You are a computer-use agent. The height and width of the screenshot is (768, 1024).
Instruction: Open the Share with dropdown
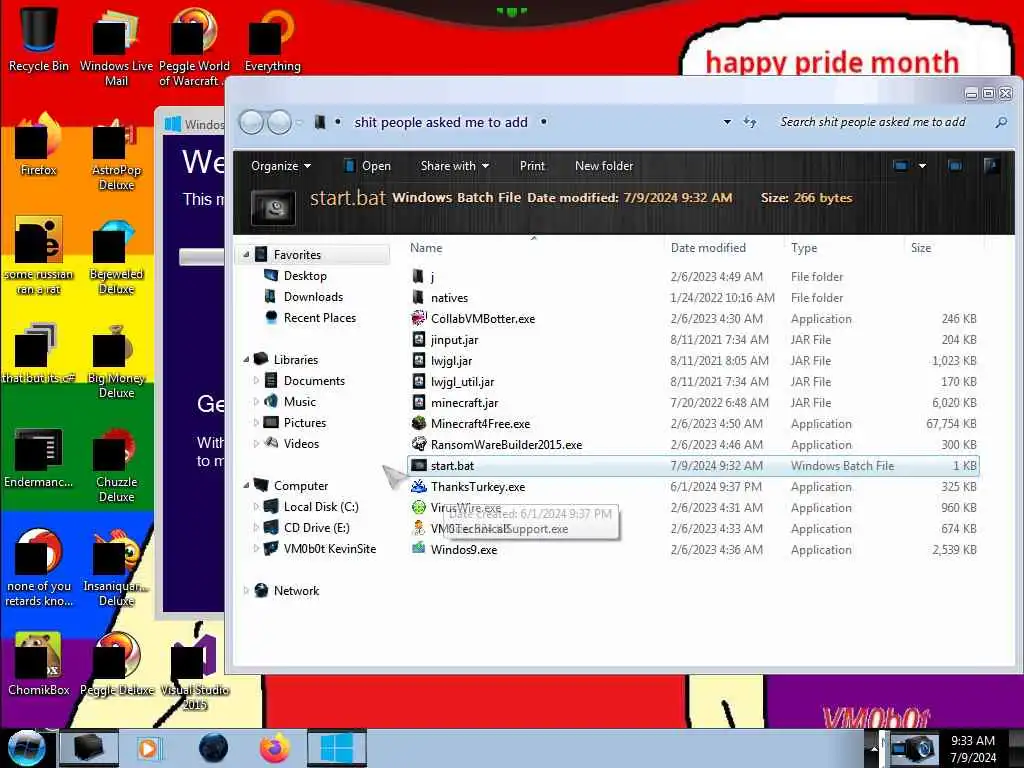pyautogui.click(x=455, y=166)
